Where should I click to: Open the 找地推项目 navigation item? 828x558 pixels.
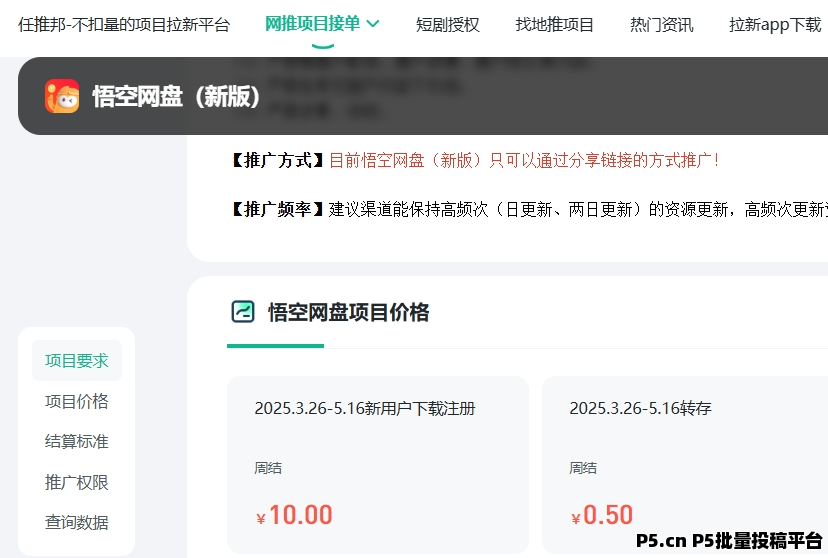554,25
